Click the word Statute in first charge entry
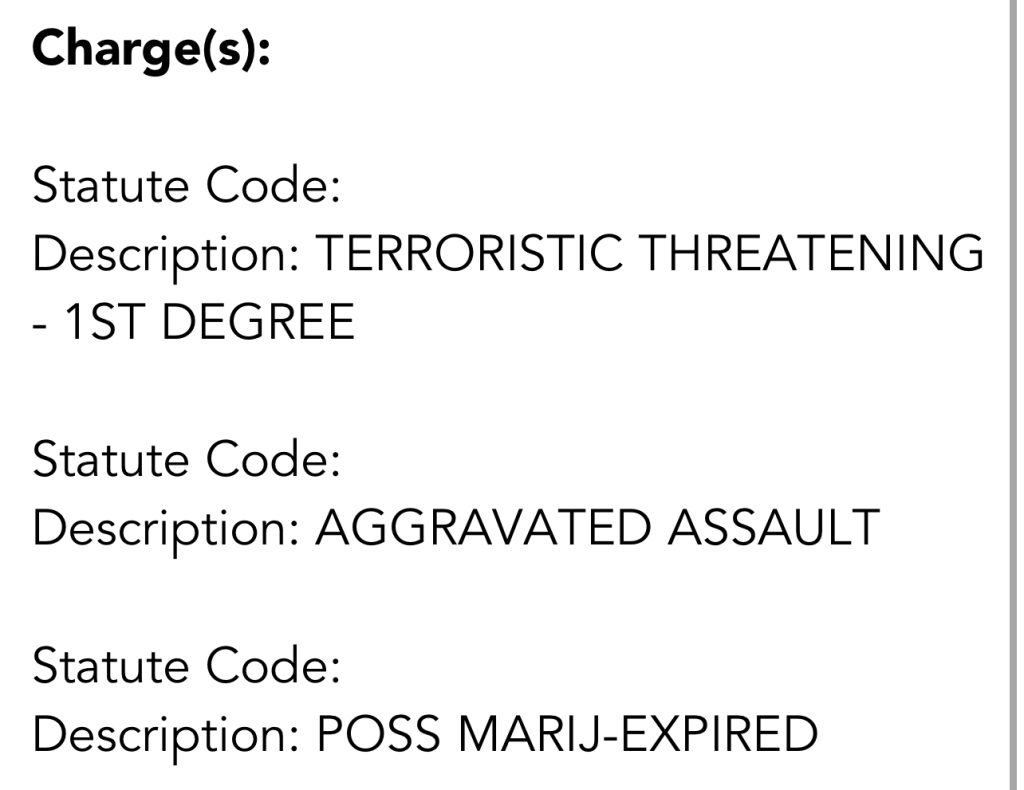The image size is (1024, 790). click(x=112, y=186)
